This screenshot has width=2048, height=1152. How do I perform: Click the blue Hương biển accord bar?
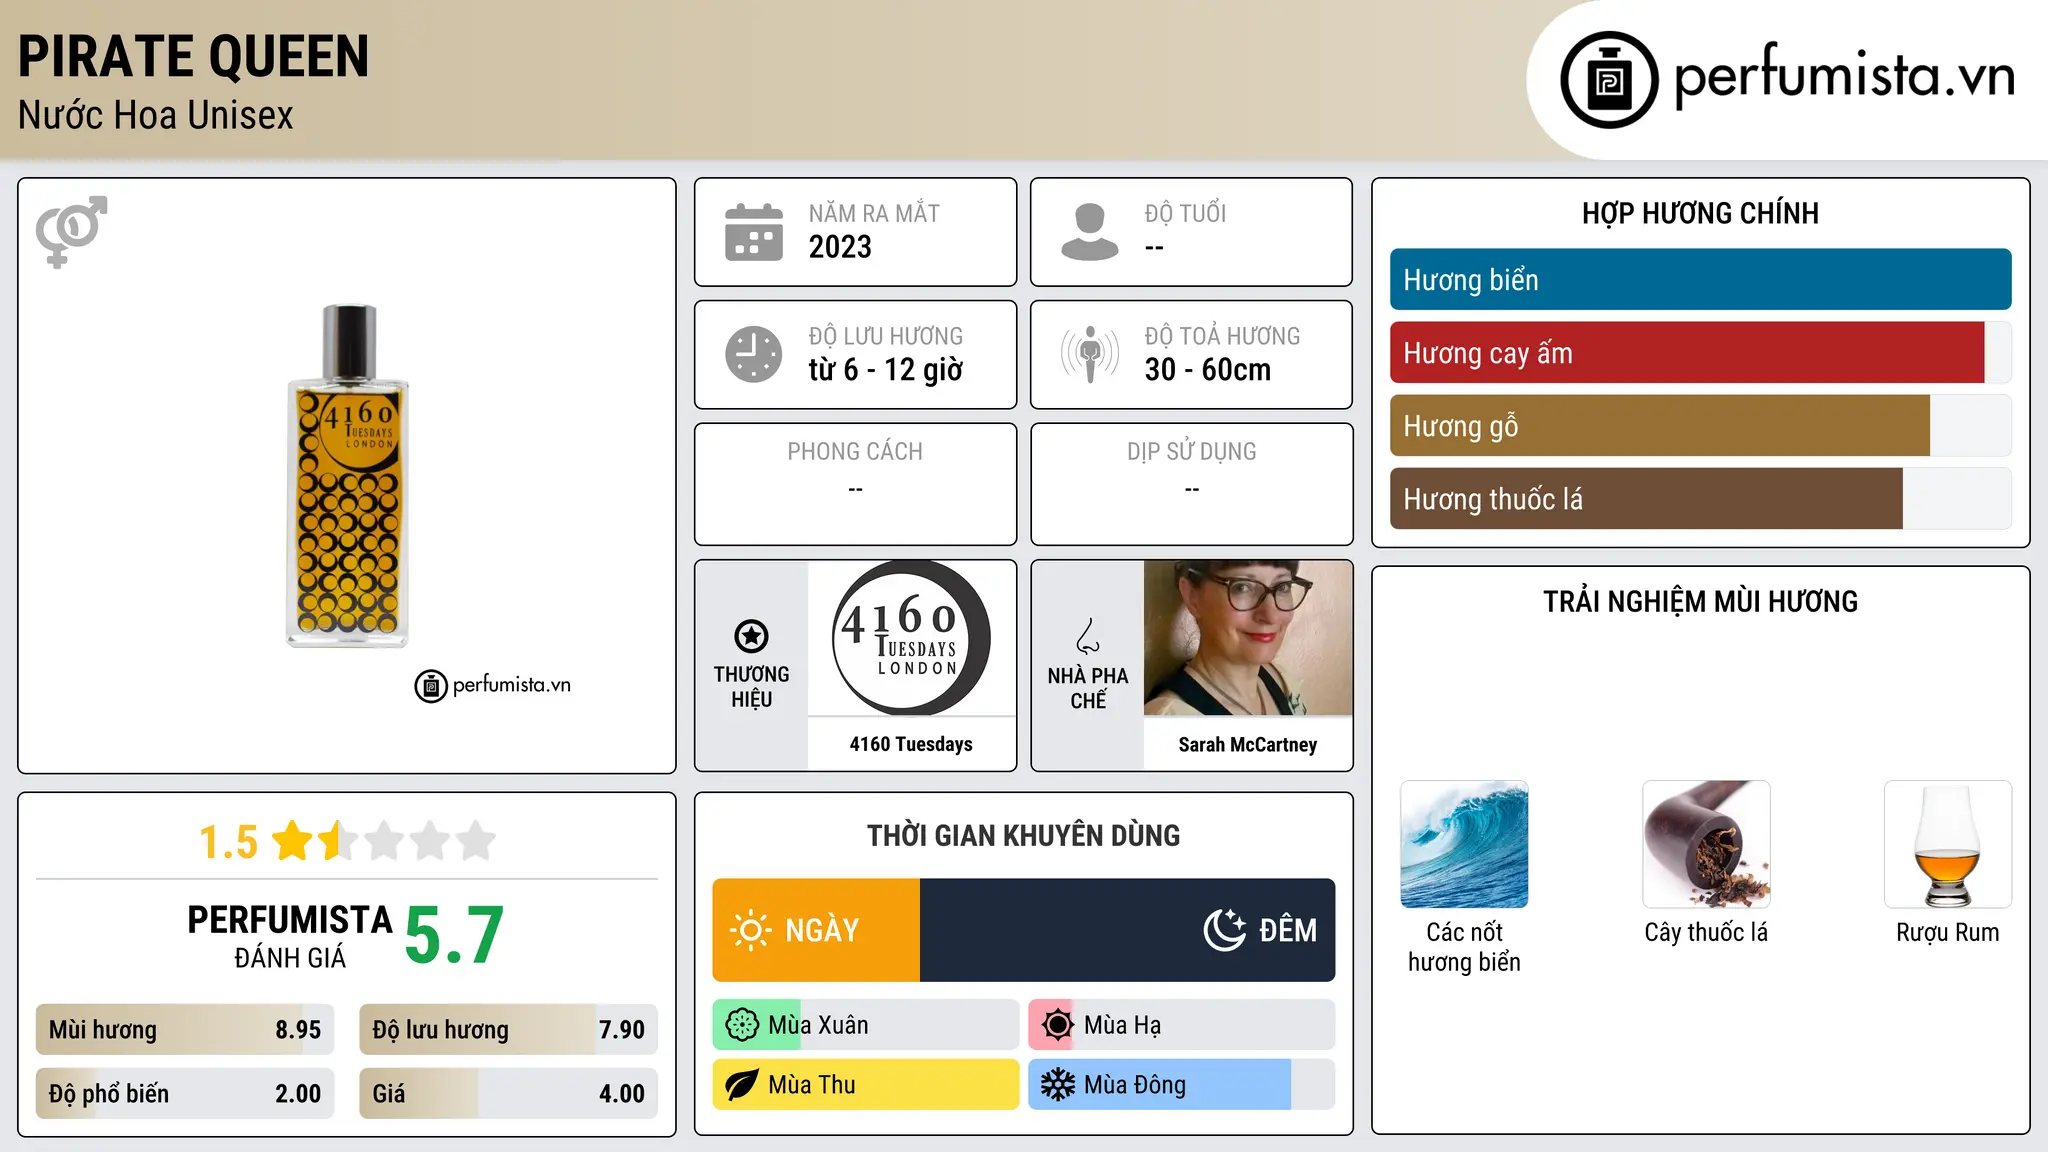(1700, 280)
